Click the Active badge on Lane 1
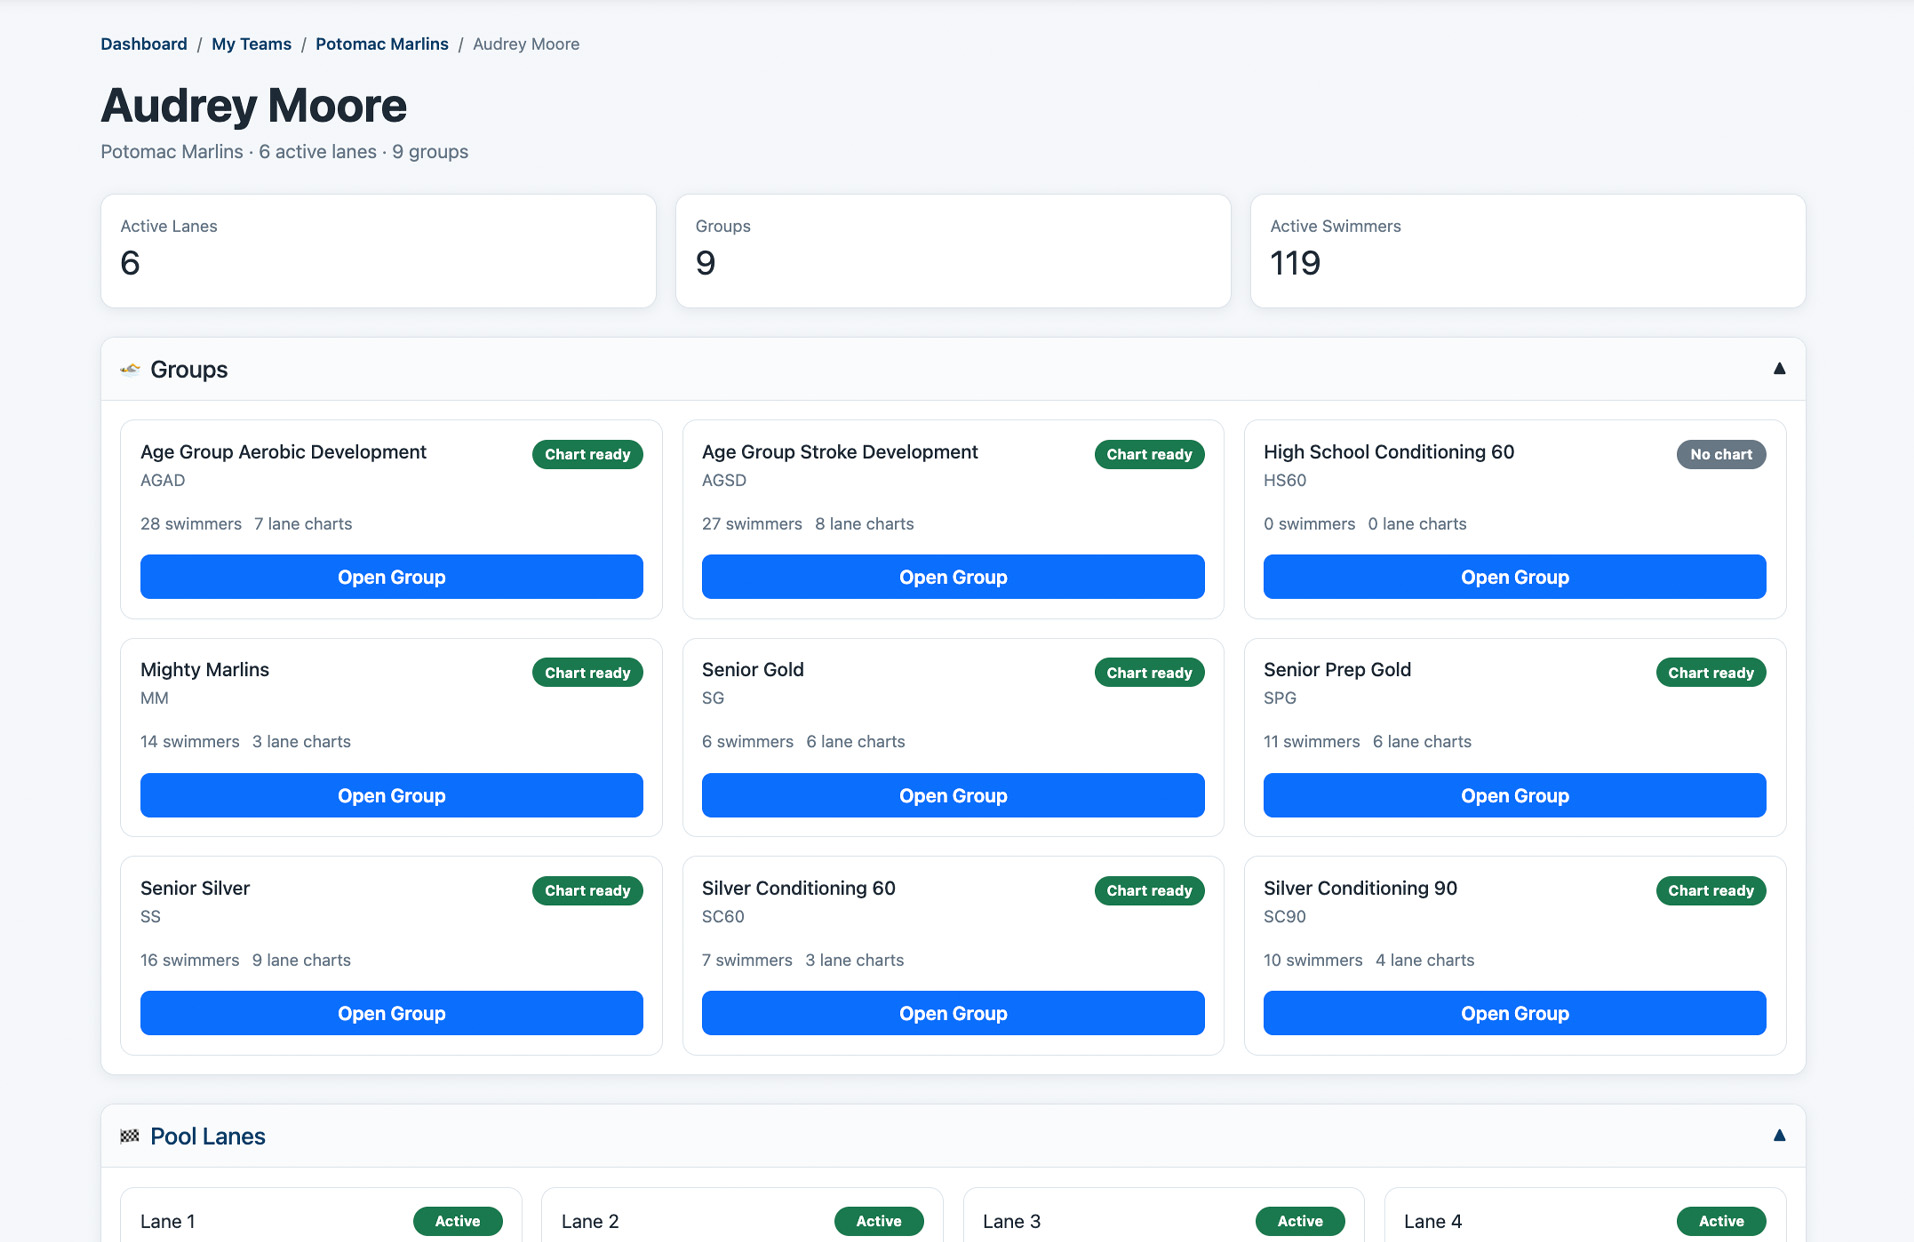 pyautogui.click(x=458, y=1221)
